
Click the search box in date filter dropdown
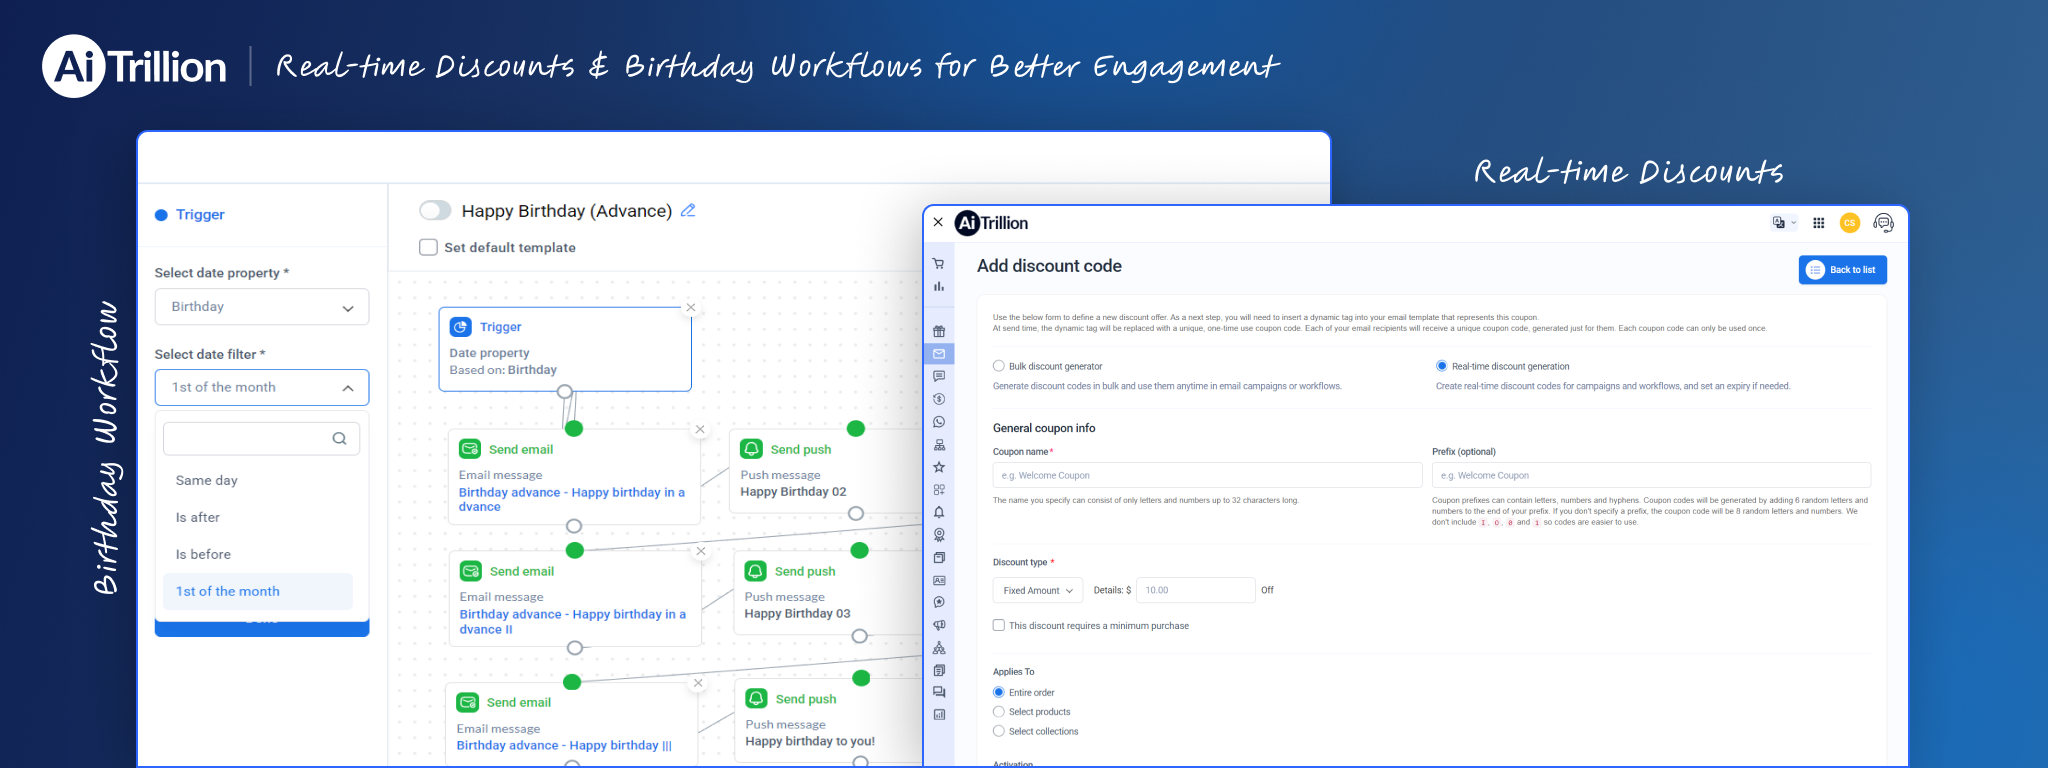click(262, 438)
